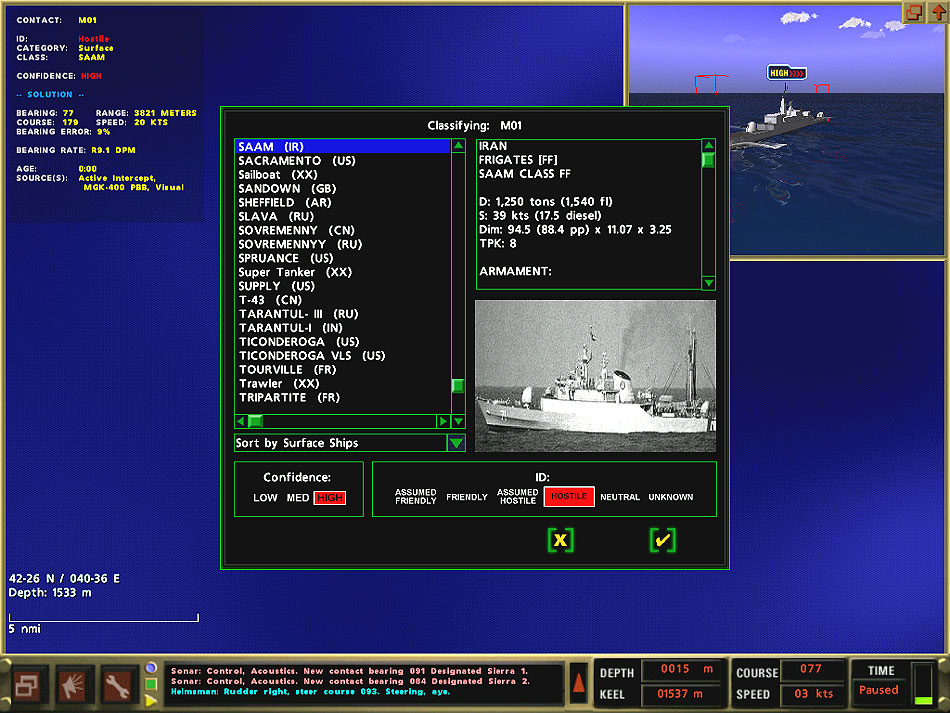Set ID to ASSUMED FRIENDLY
Screen dimensions: 950x713
(416, 497)
